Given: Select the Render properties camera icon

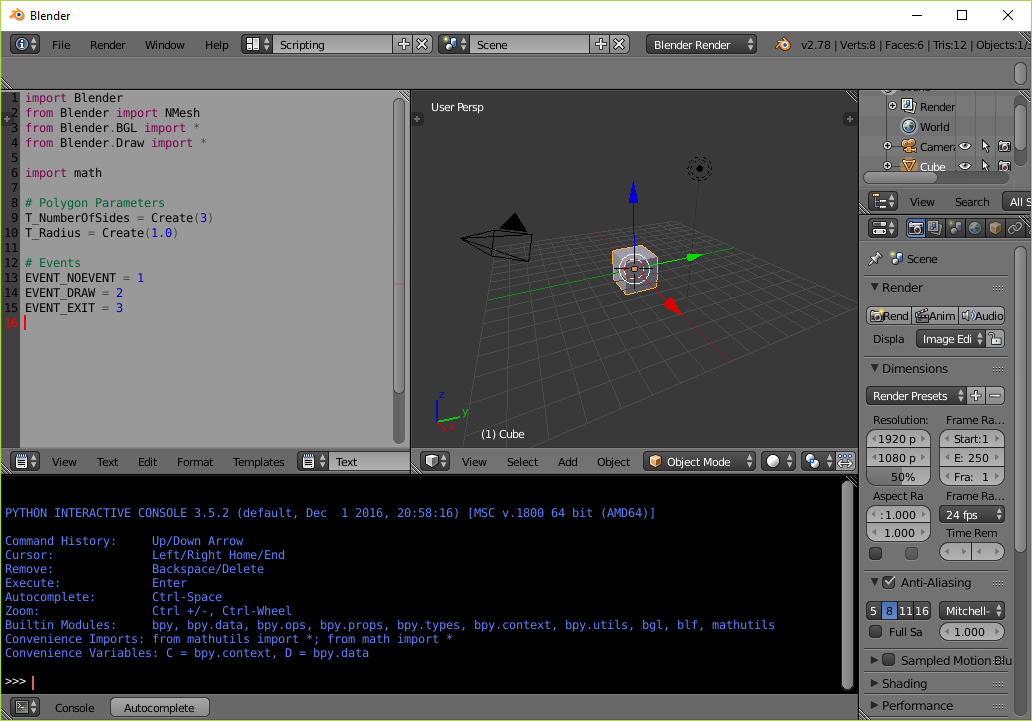Looking at the screenshot, I should click(915, 228).
